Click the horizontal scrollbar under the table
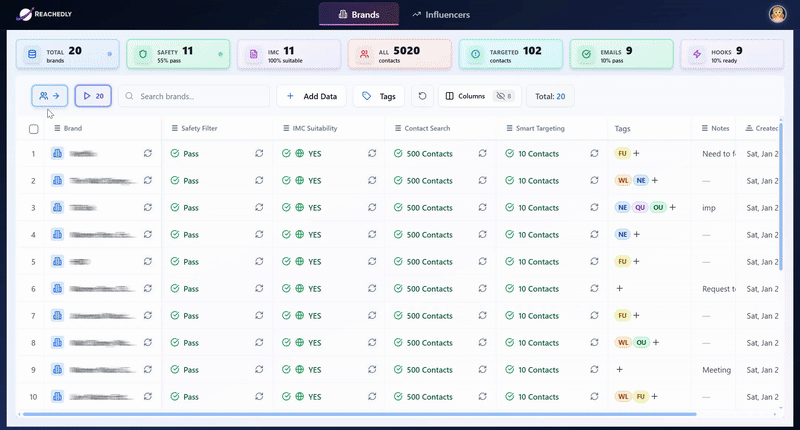Image resolution: width=800 pixels, height=430 pixels. pos(360,414)
